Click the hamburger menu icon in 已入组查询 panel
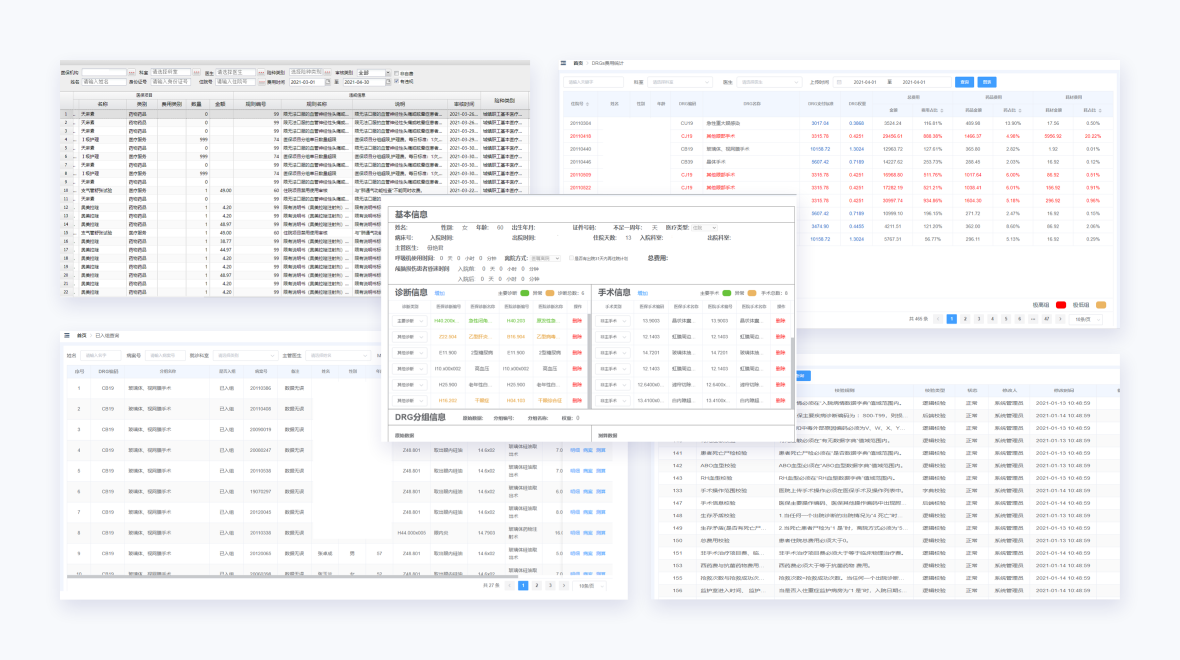The width and height of the screenshot is (1180, 660). pos(68,336)
